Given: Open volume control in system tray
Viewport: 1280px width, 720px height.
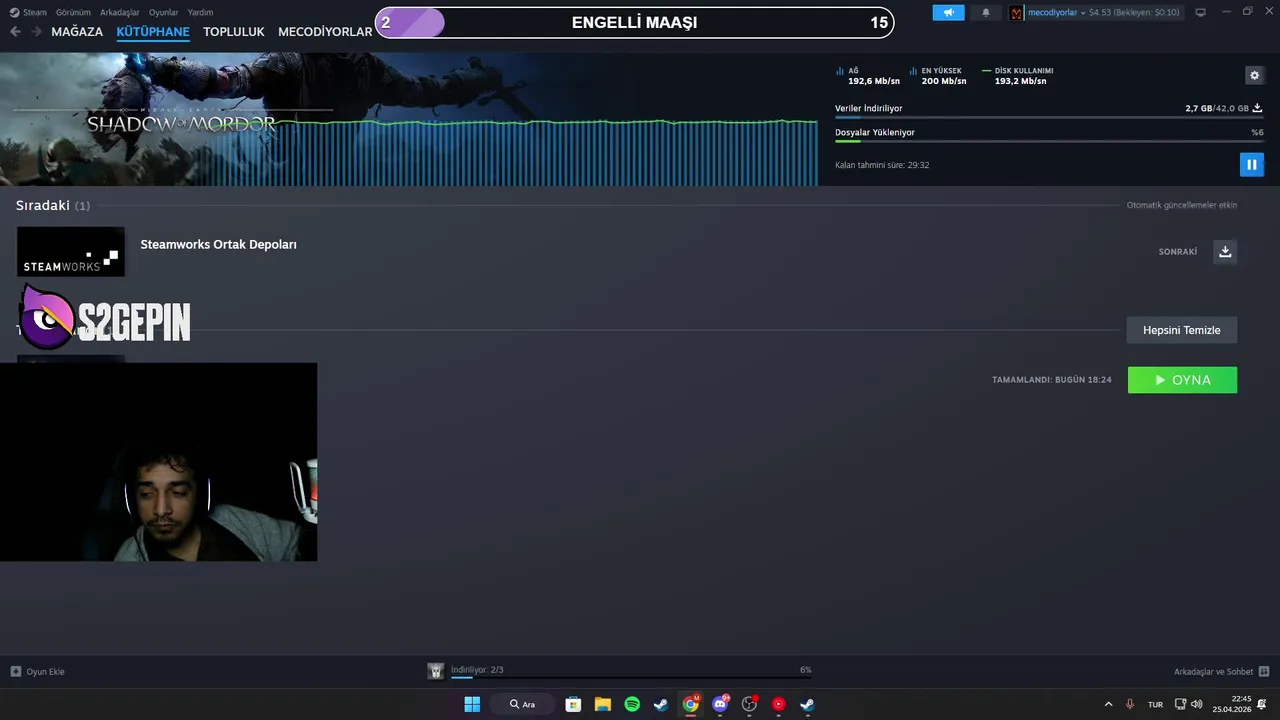Looking at the screenshot, I should click(1197, 704).
